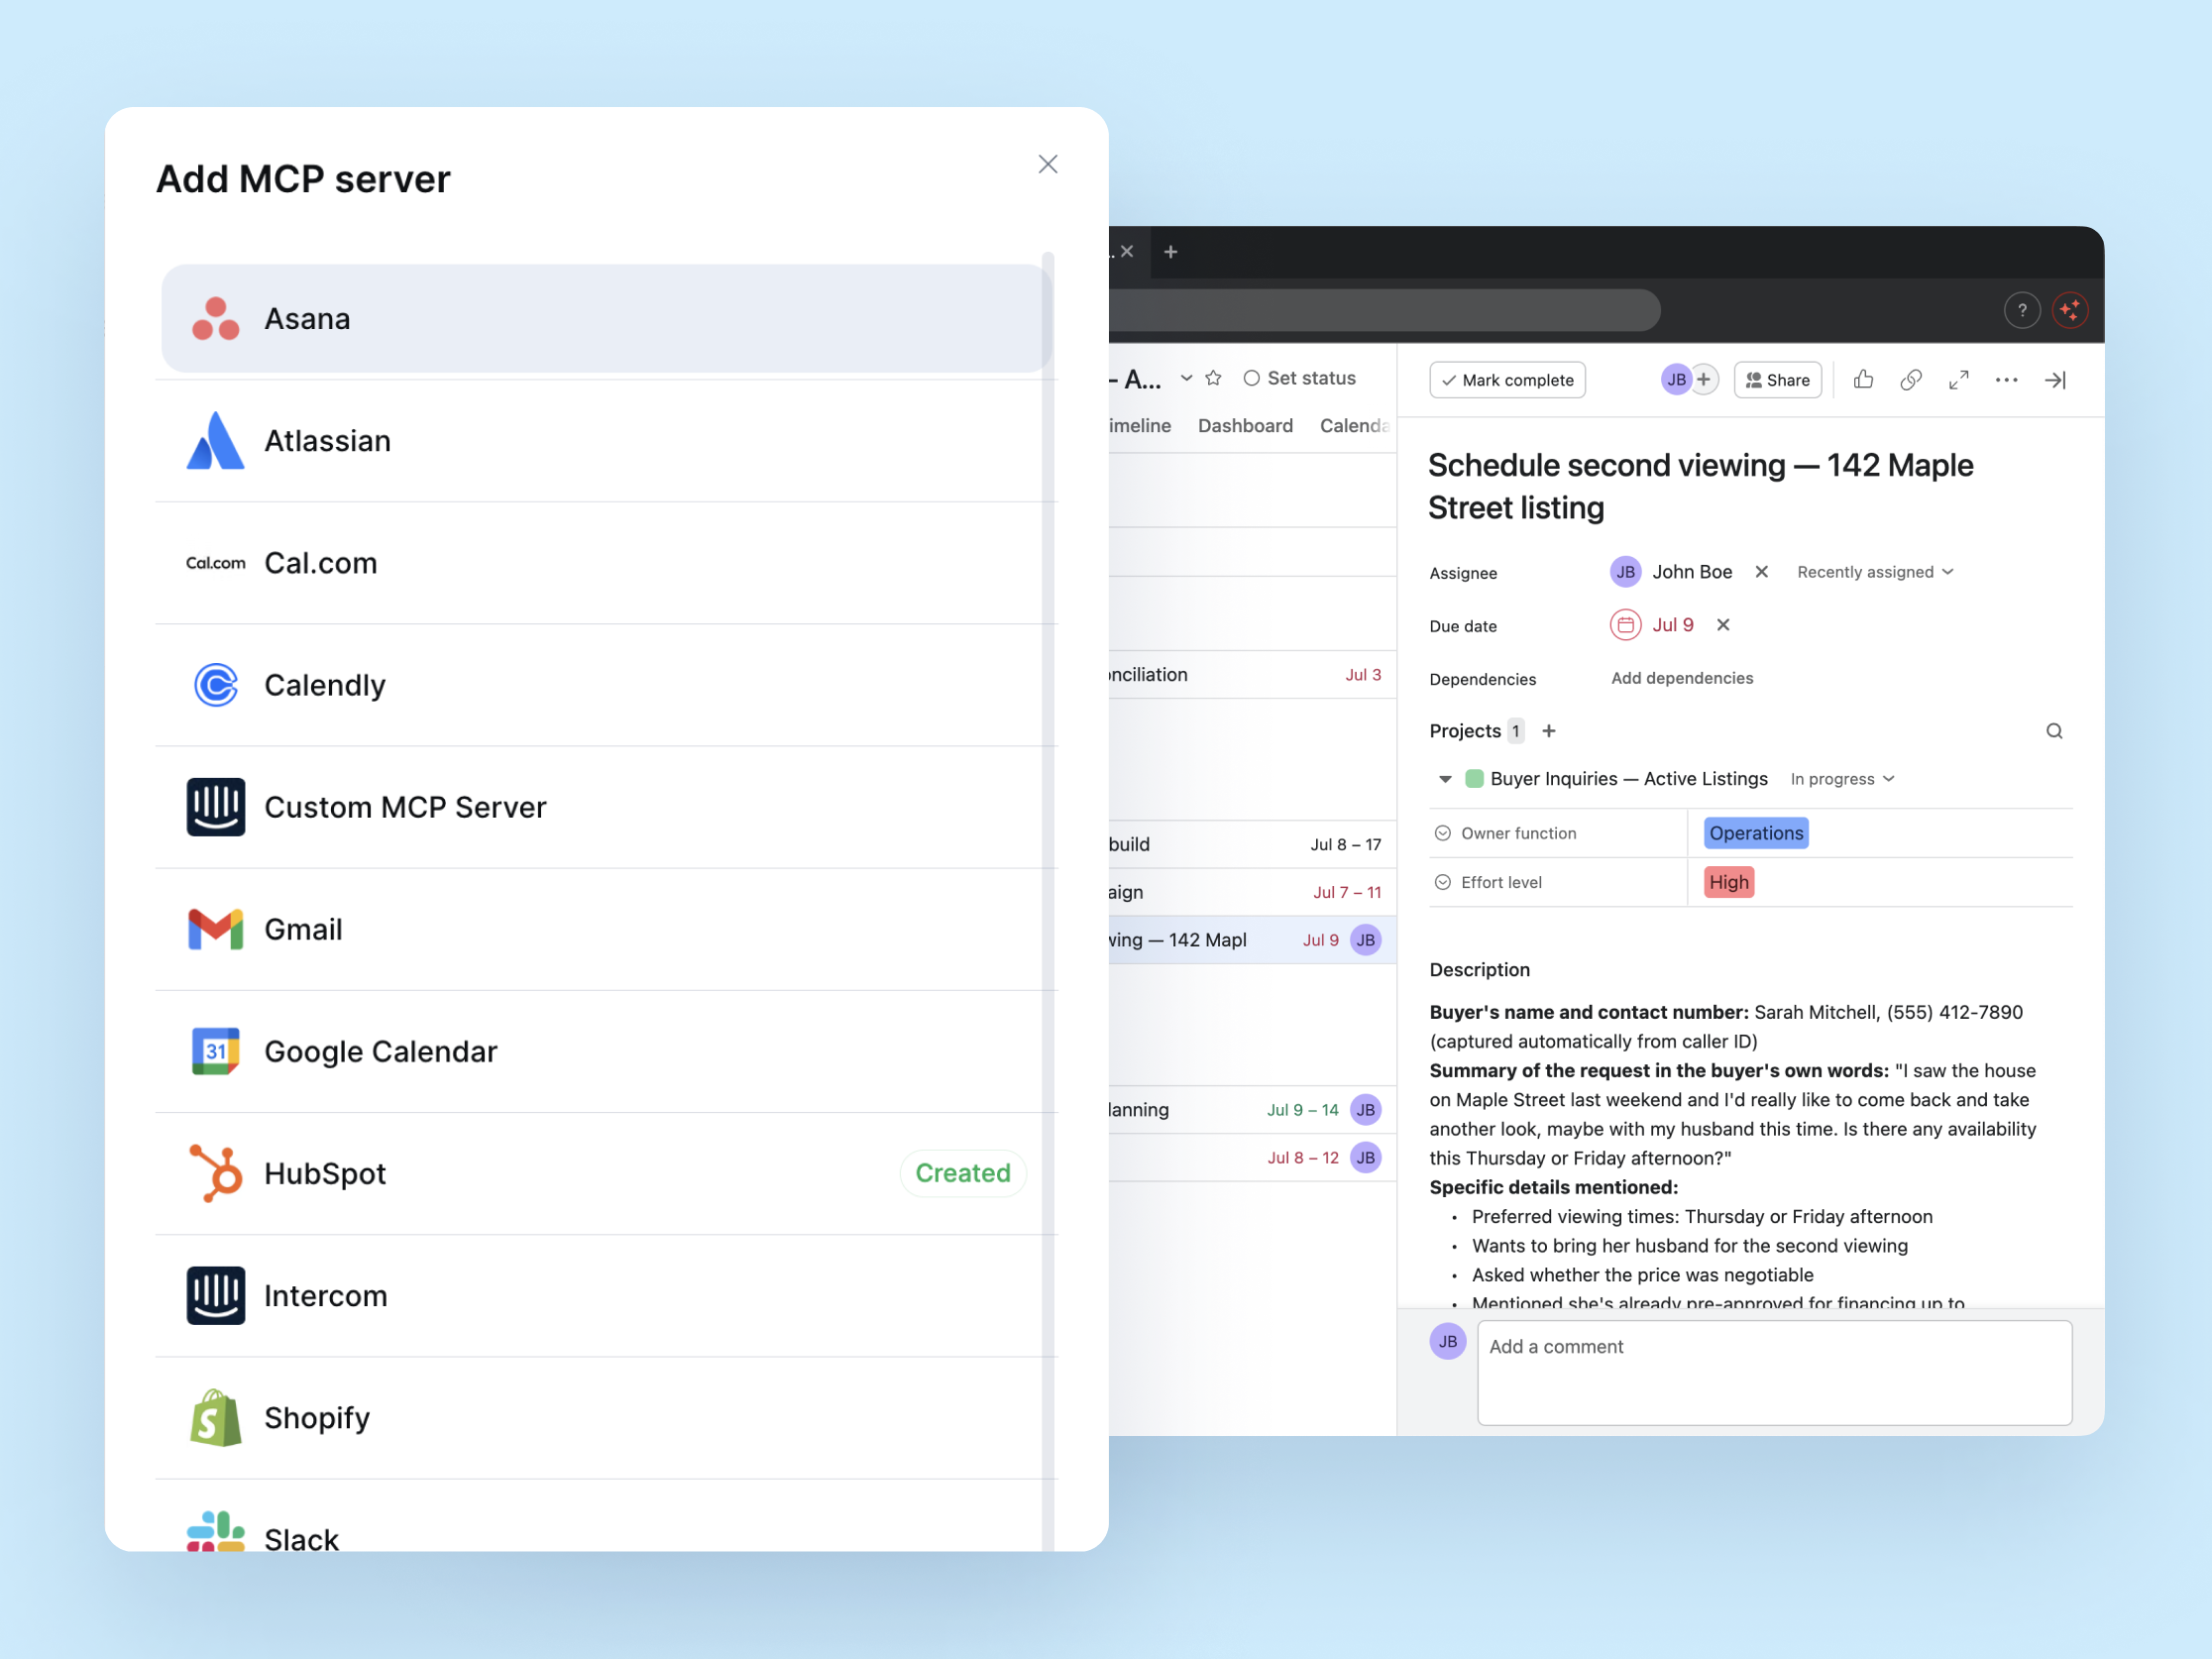Image resolution: width=2212 pixels, height=1659 pixels.
Task: Click the John Boe assignee name
Action: click(1691, 572)
